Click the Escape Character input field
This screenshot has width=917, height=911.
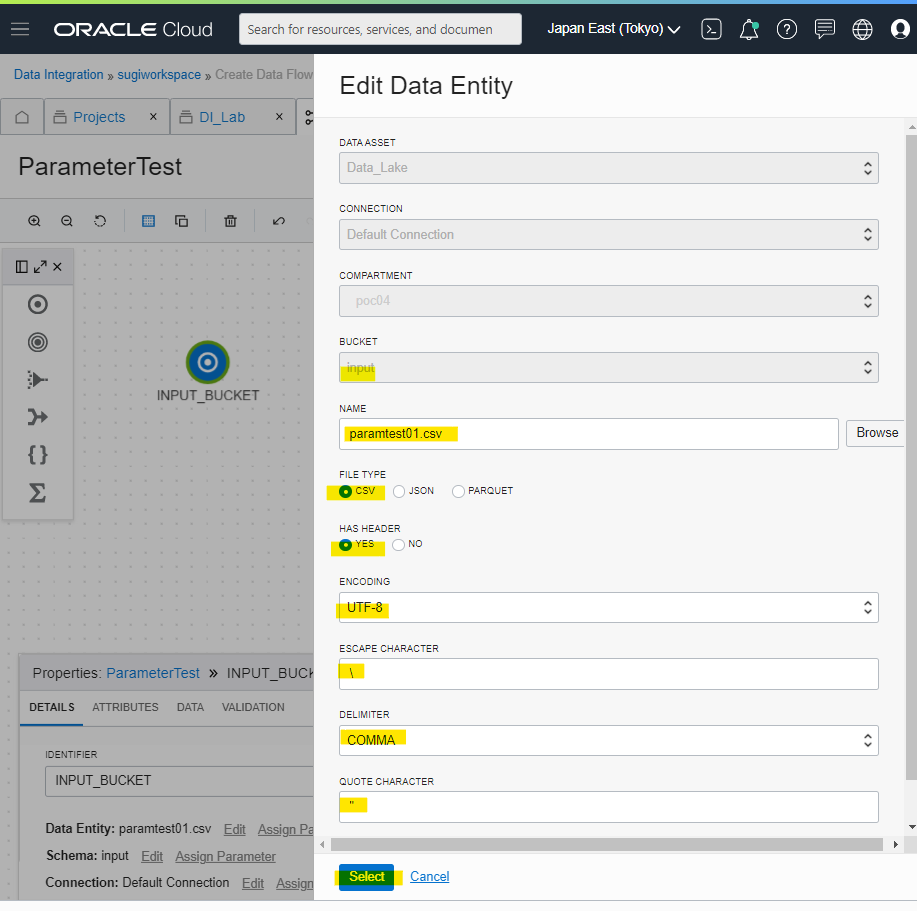coord(609,674)
